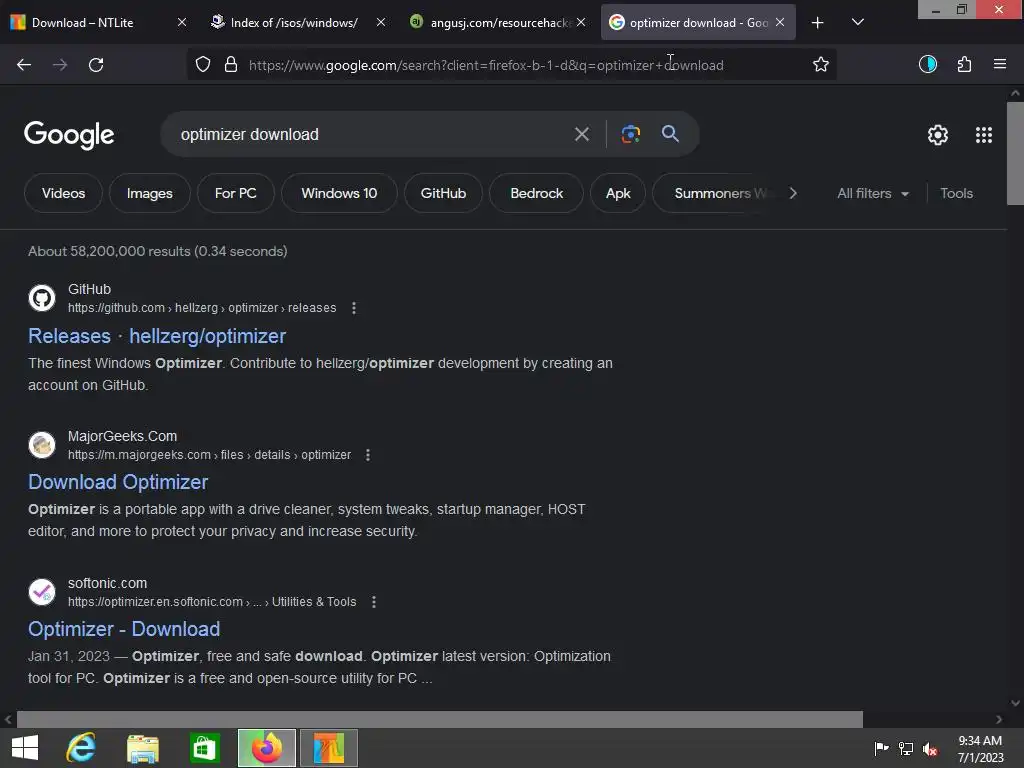The height and width of the screenshot is (768, 1024).
Task: Close the angusj.com tab
Action: tap(581, 22)
